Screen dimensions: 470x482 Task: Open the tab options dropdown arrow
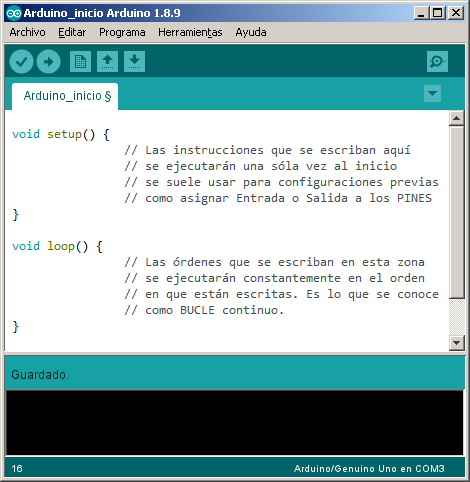click(432, 93)
